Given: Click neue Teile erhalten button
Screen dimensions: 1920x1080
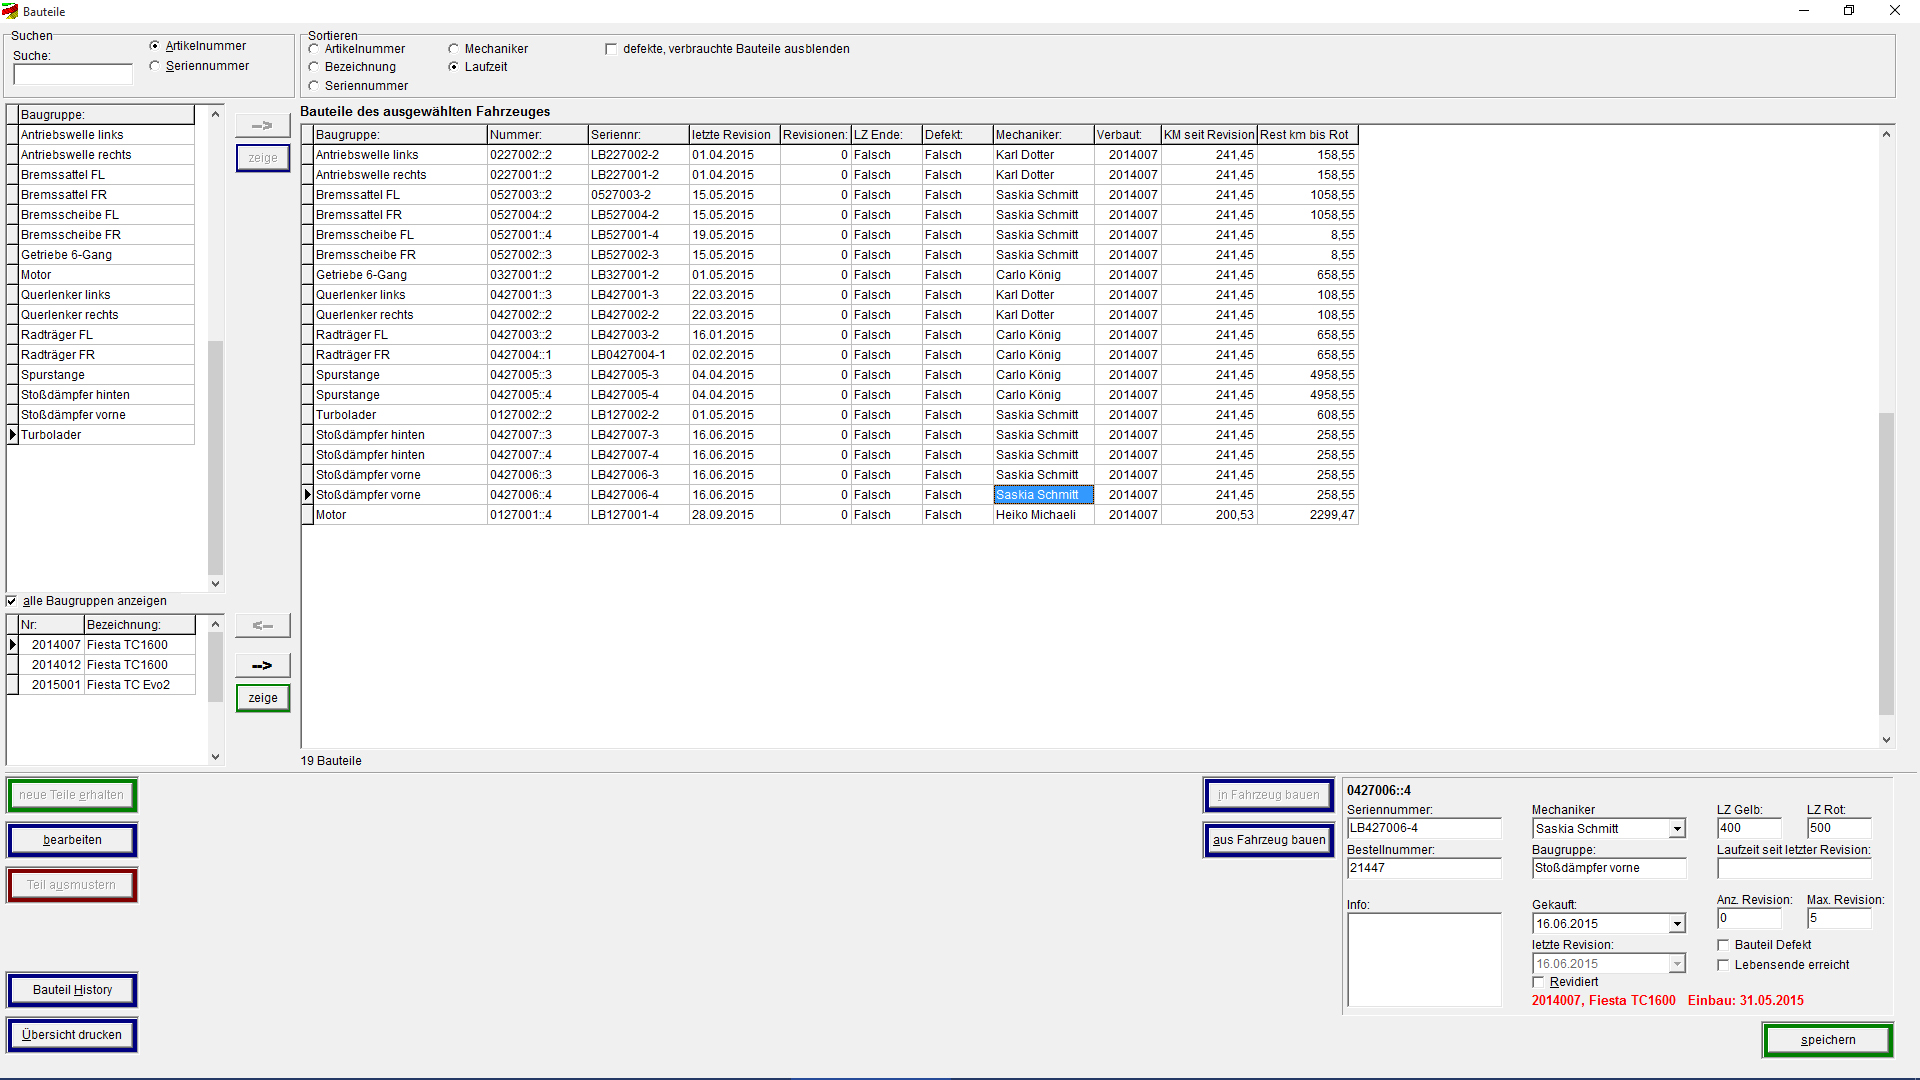Looking at the screenshot, I should pos(71,795).
